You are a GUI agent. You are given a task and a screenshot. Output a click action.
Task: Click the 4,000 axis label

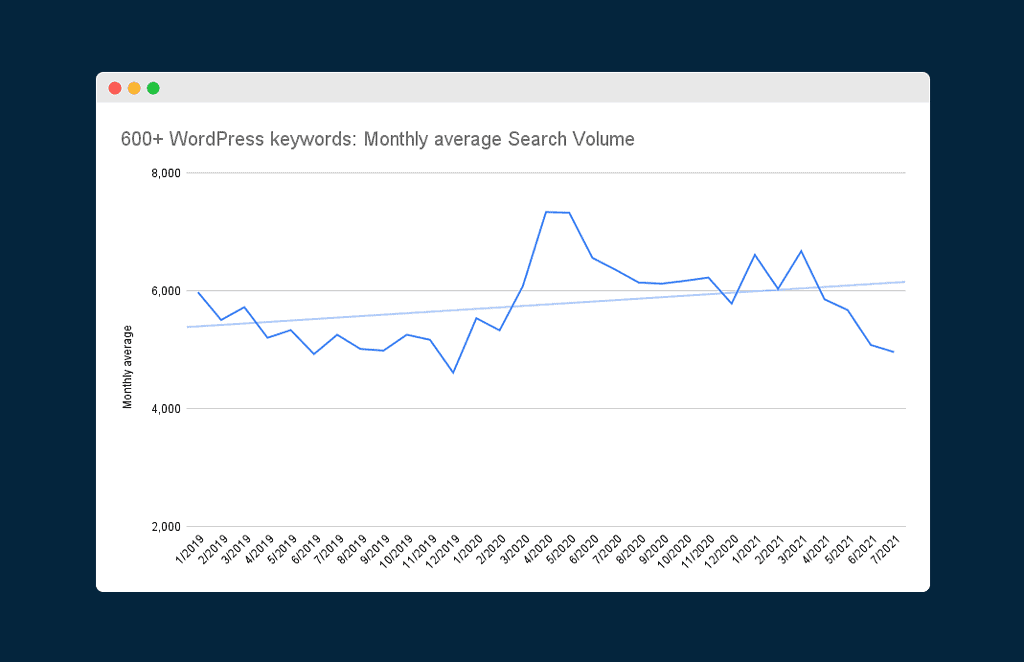click(167, 409)
